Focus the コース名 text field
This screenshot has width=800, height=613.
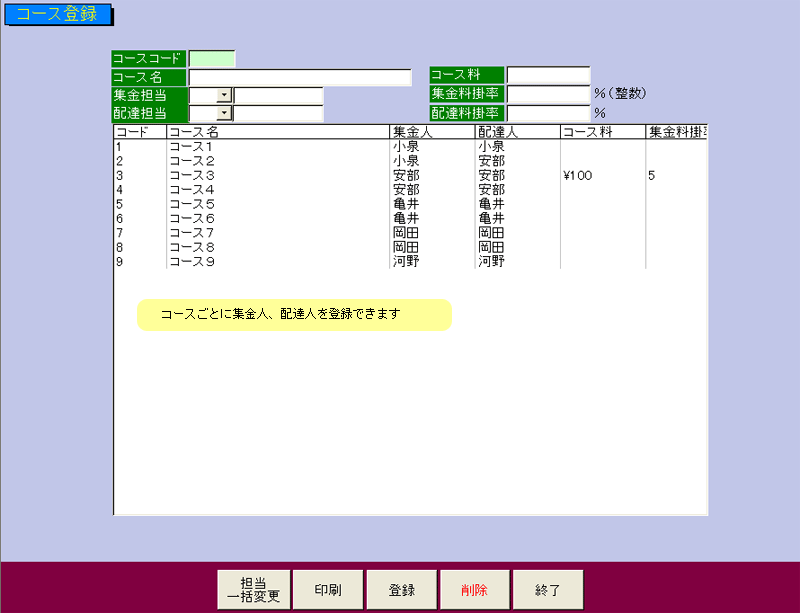(x=300, y=77)
